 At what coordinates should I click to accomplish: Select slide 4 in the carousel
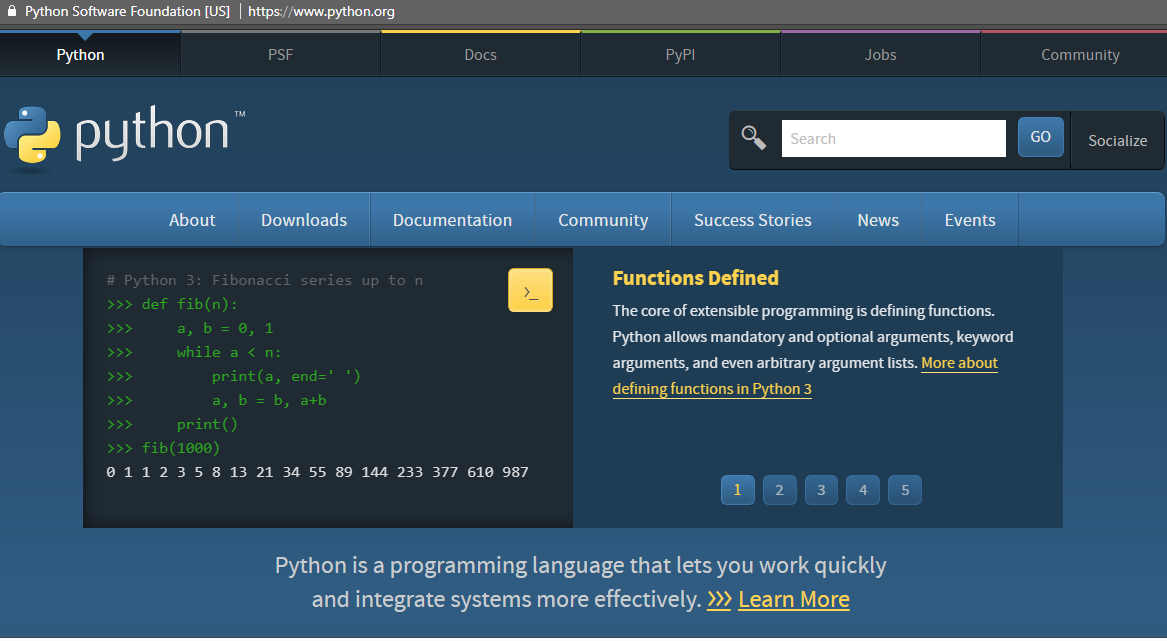863,490
